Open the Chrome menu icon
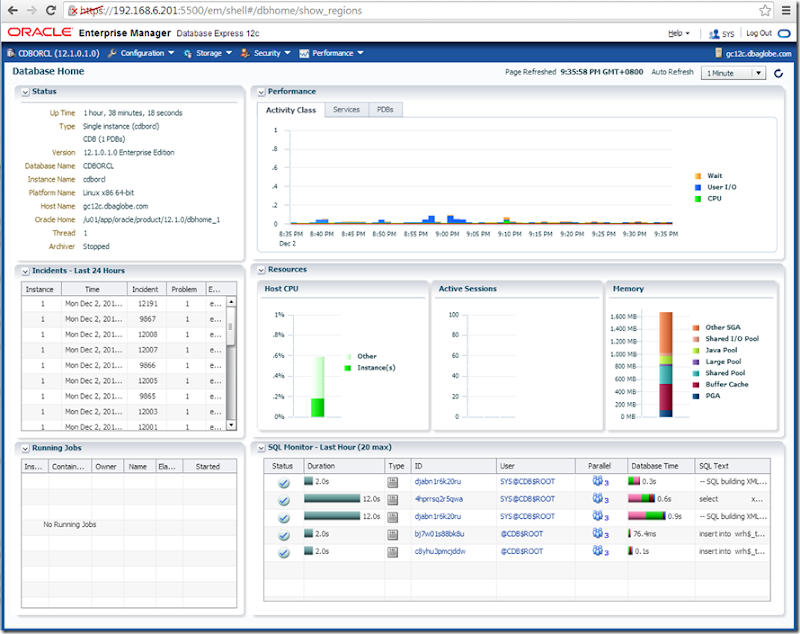 click(x=785, y=11)
